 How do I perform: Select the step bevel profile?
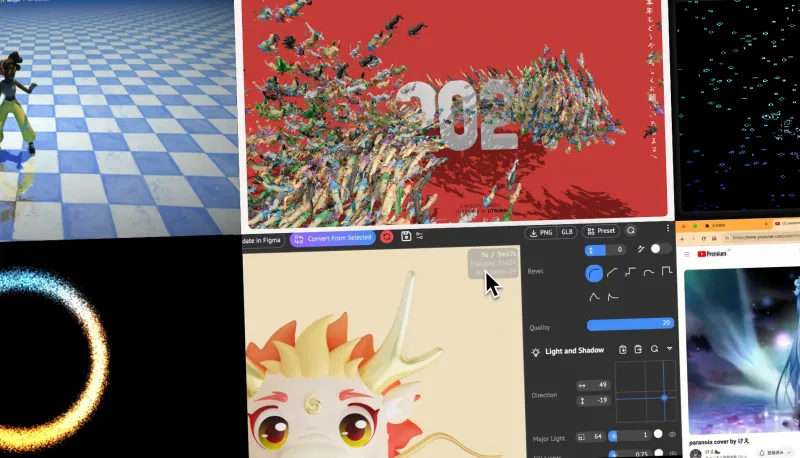(631, 272)
